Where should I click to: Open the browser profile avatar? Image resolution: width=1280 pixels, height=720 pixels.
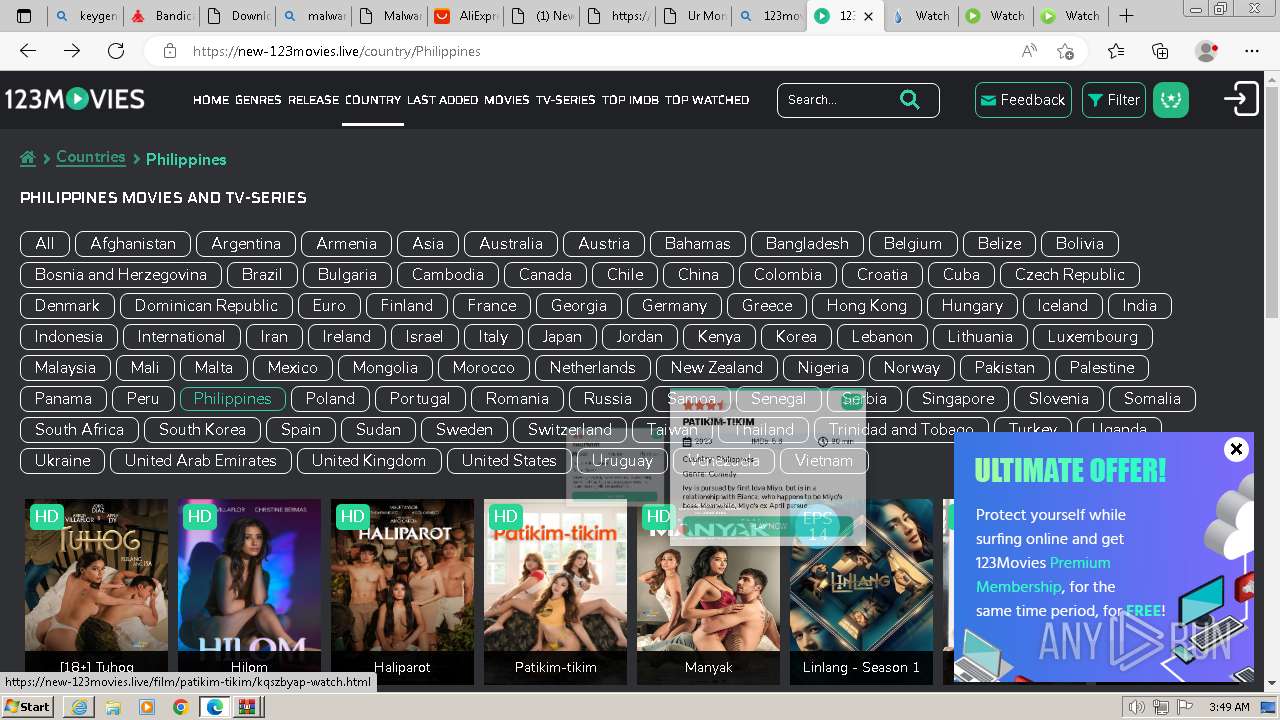coord(1207,51)
